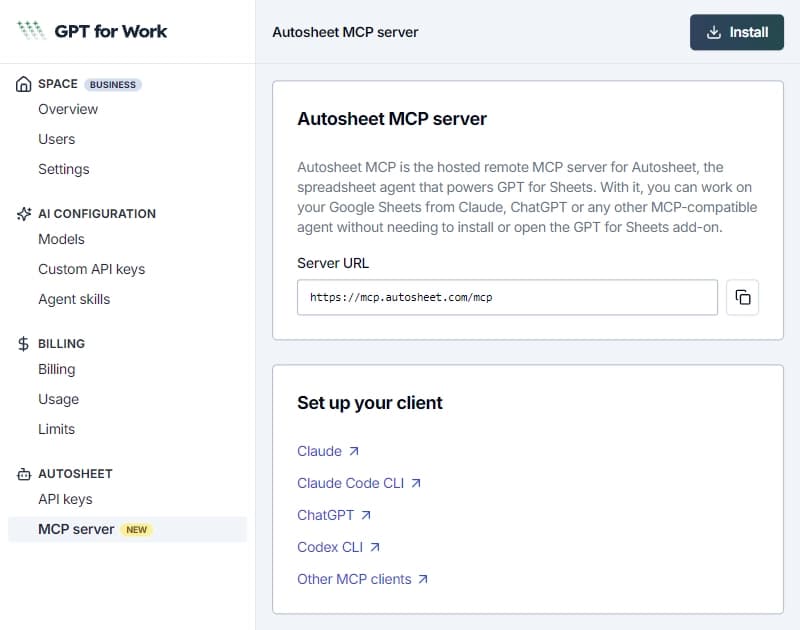Open the Claude setup link
Image resolution: width=800 pixels, height=630 pixels.
point(319,451)
